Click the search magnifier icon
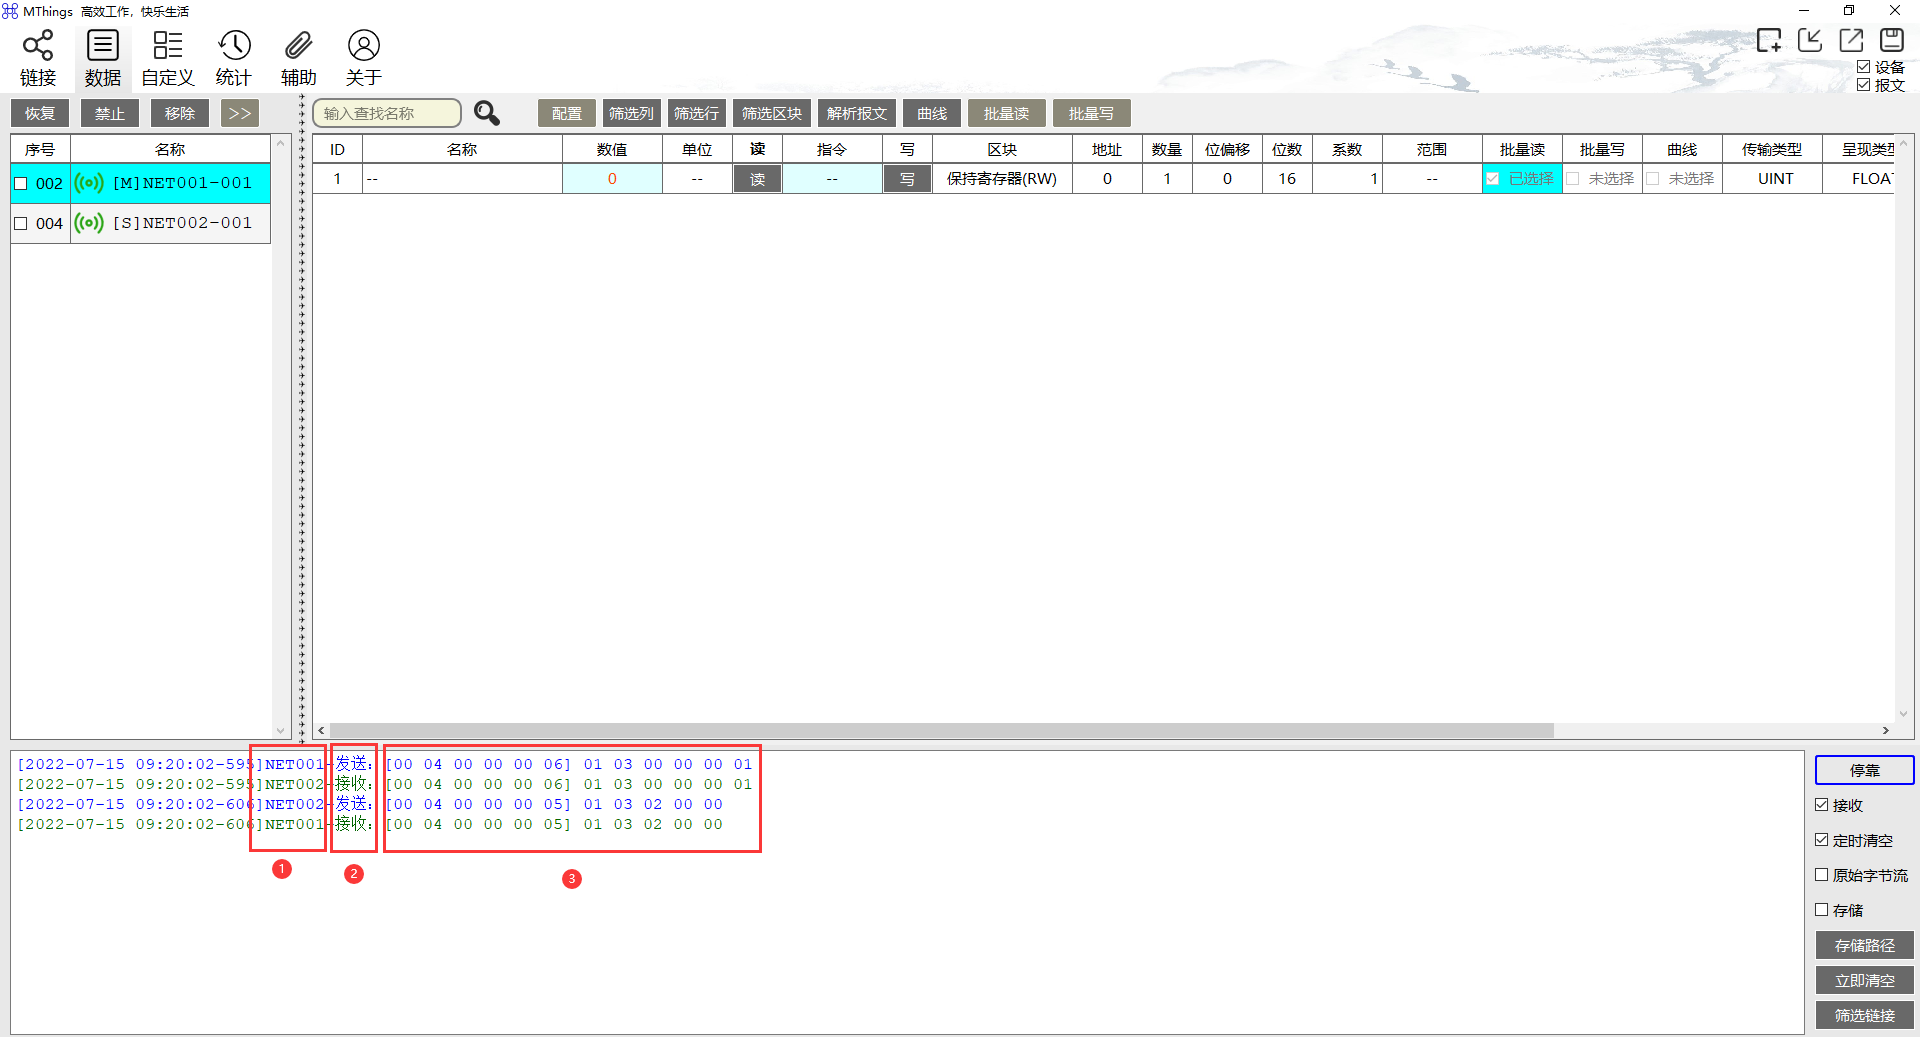 (487, 113)
